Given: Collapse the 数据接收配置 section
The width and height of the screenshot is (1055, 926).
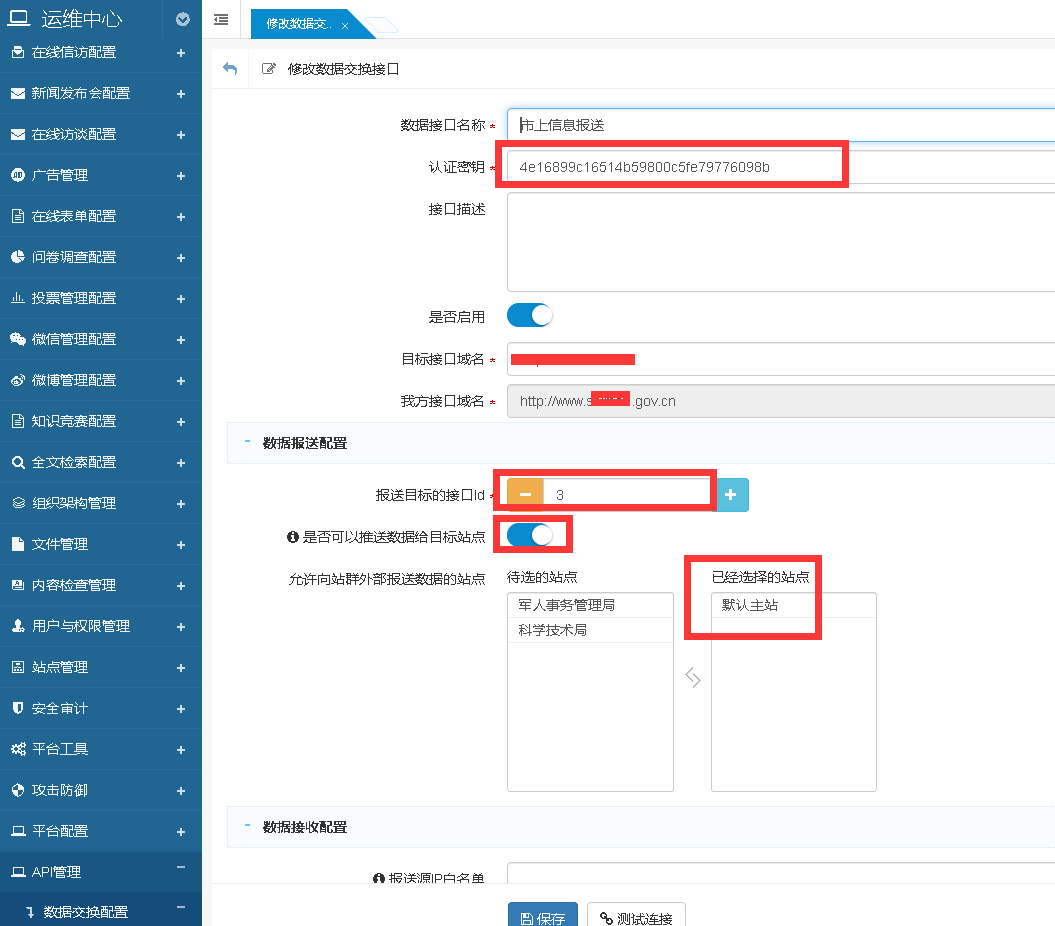Looking at the screenshot, I should 247,827.
